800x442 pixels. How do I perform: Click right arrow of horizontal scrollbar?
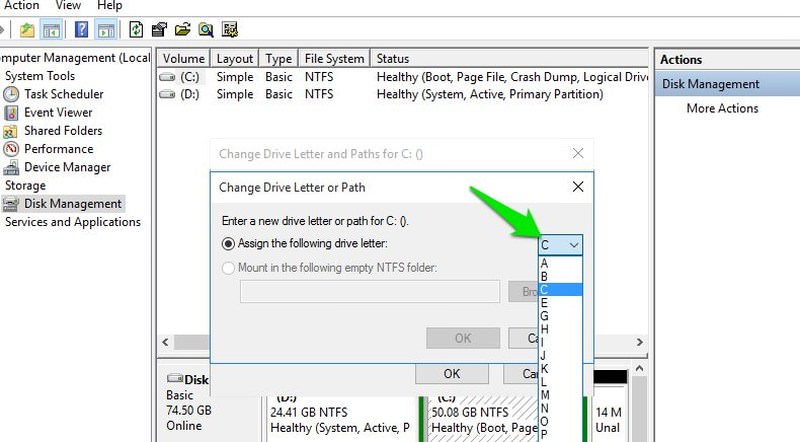[640, 342]
